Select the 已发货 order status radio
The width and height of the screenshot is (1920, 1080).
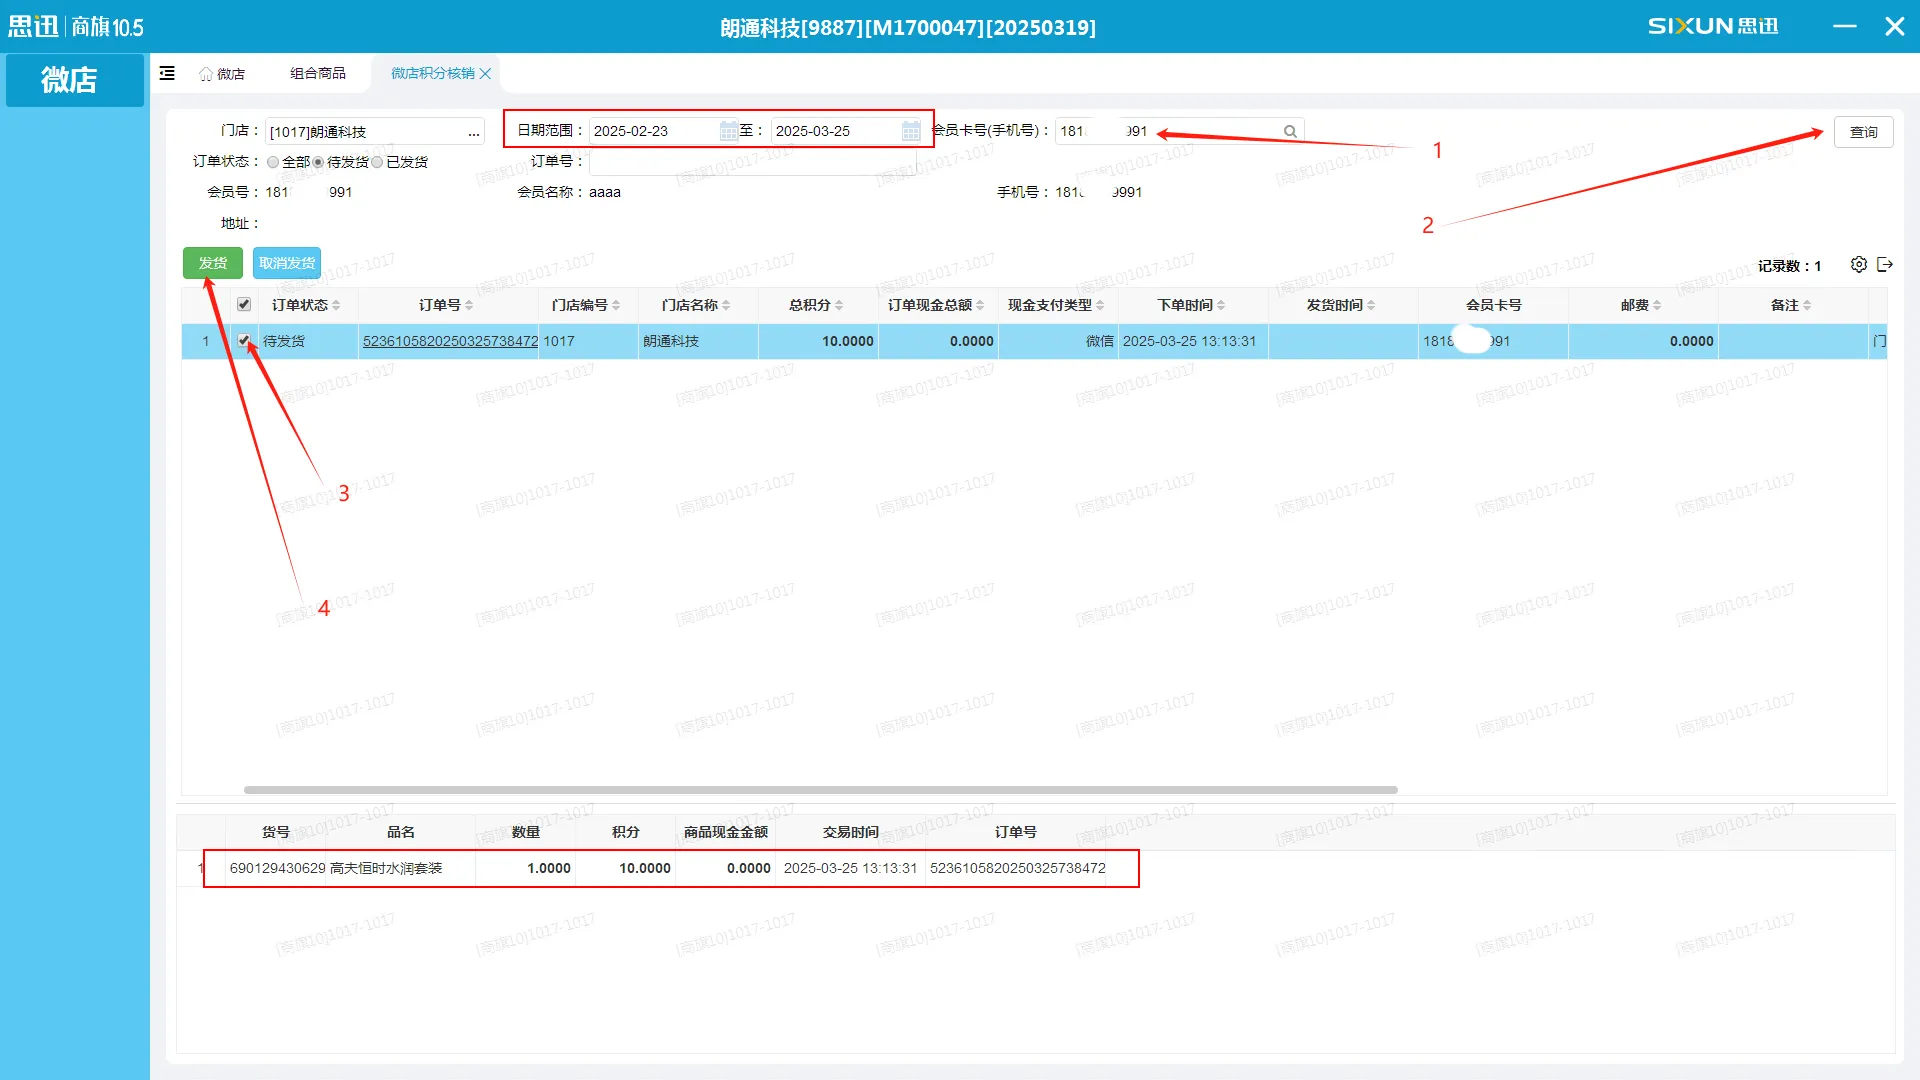(377, 162)
